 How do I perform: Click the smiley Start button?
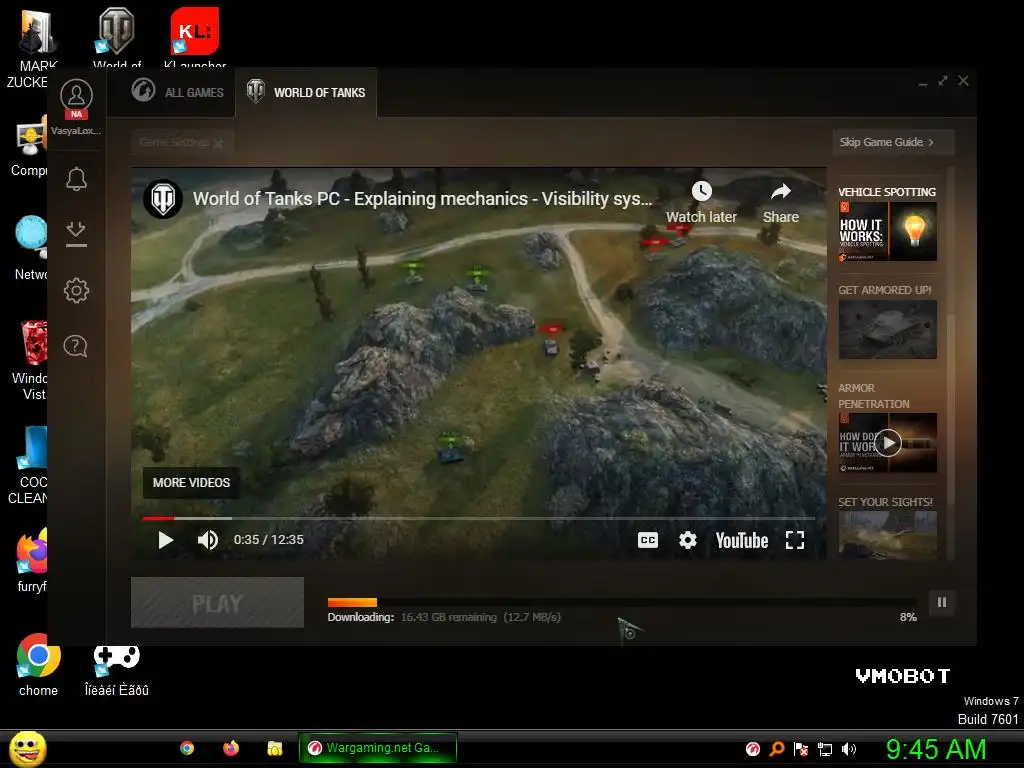[x=28, y=749]
